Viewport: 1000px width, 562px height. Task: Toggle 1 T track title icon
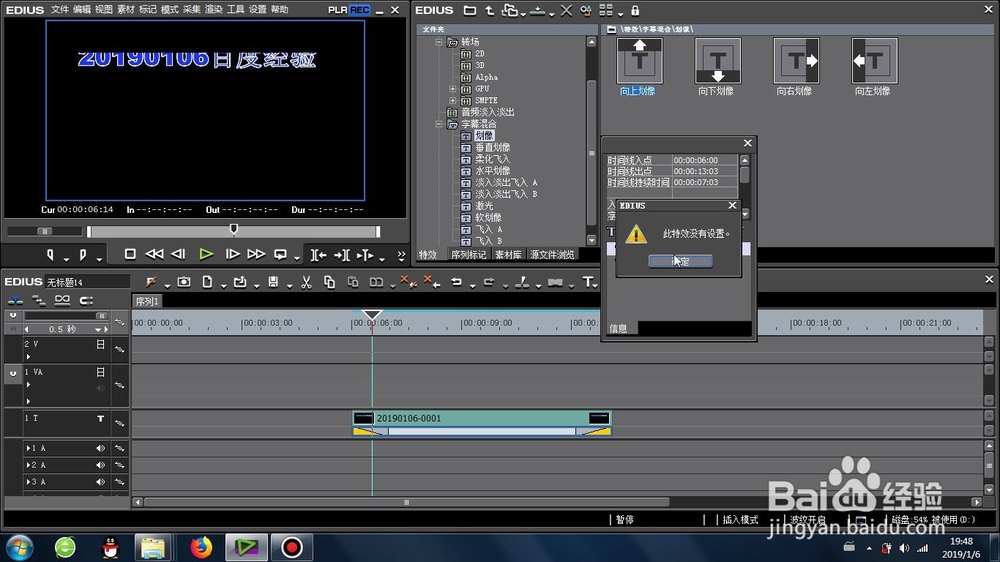100,418
